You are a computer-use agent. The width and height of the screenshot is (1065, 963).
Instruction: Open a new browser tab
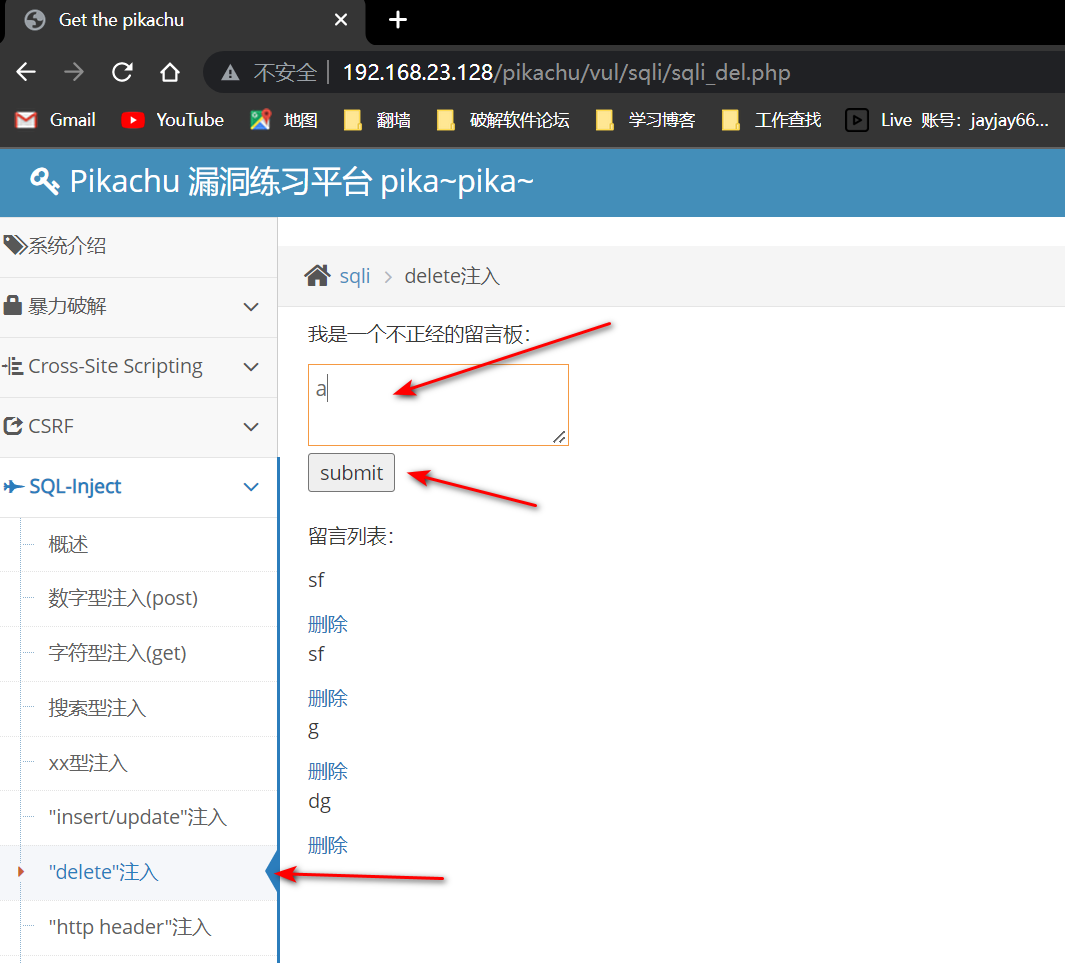tap(398, 20)
